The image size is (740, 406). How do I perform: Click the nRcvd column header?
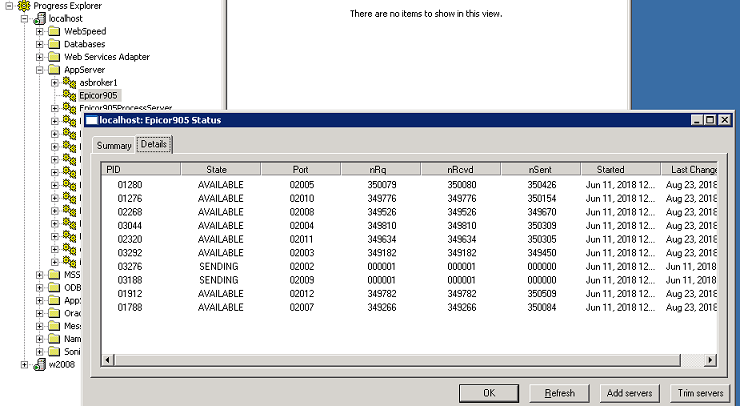click(461, 169)
